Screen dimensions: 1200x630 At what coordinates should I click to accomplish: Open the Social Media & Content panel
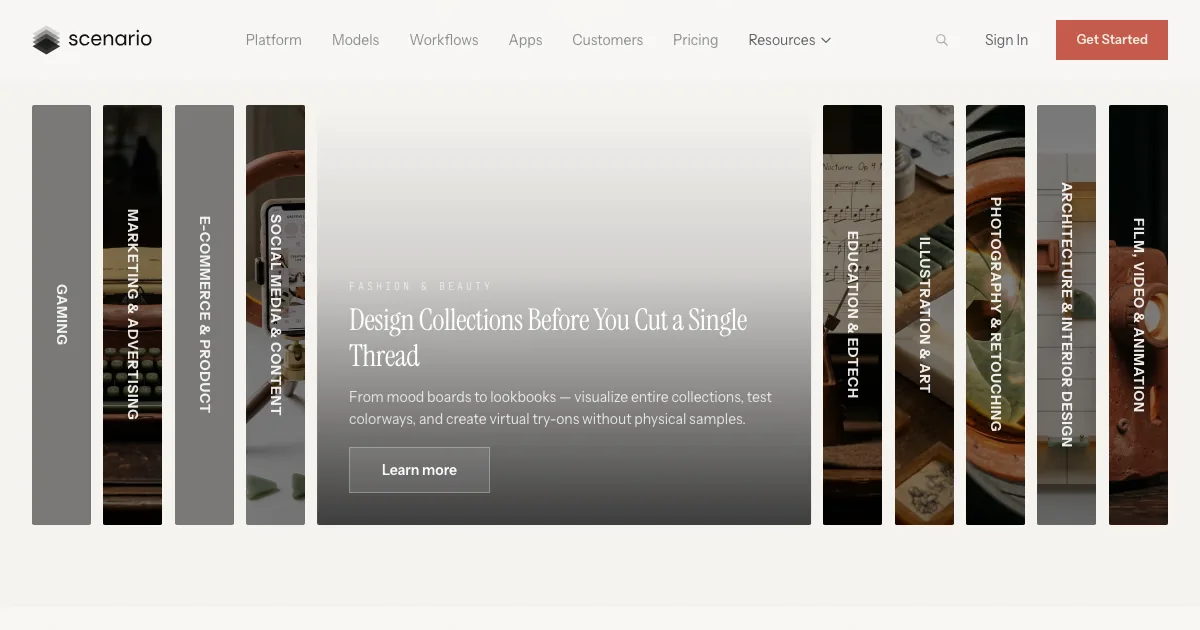275,315
